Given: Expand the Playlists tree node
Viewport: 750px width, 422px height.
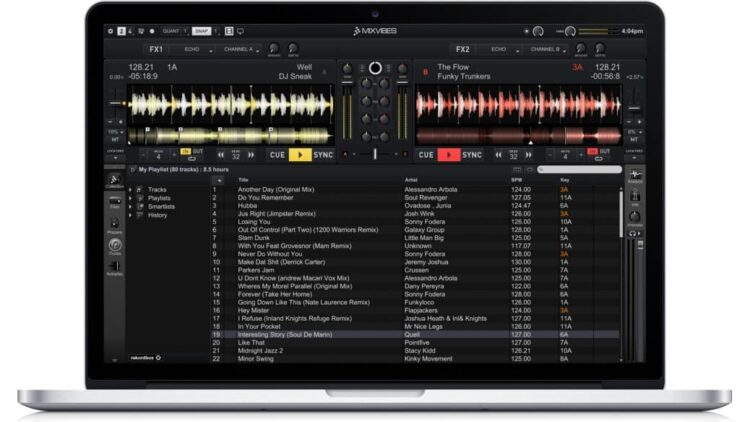Looking at the screenshot, I should pyautogui.click(x=130, y=198).
